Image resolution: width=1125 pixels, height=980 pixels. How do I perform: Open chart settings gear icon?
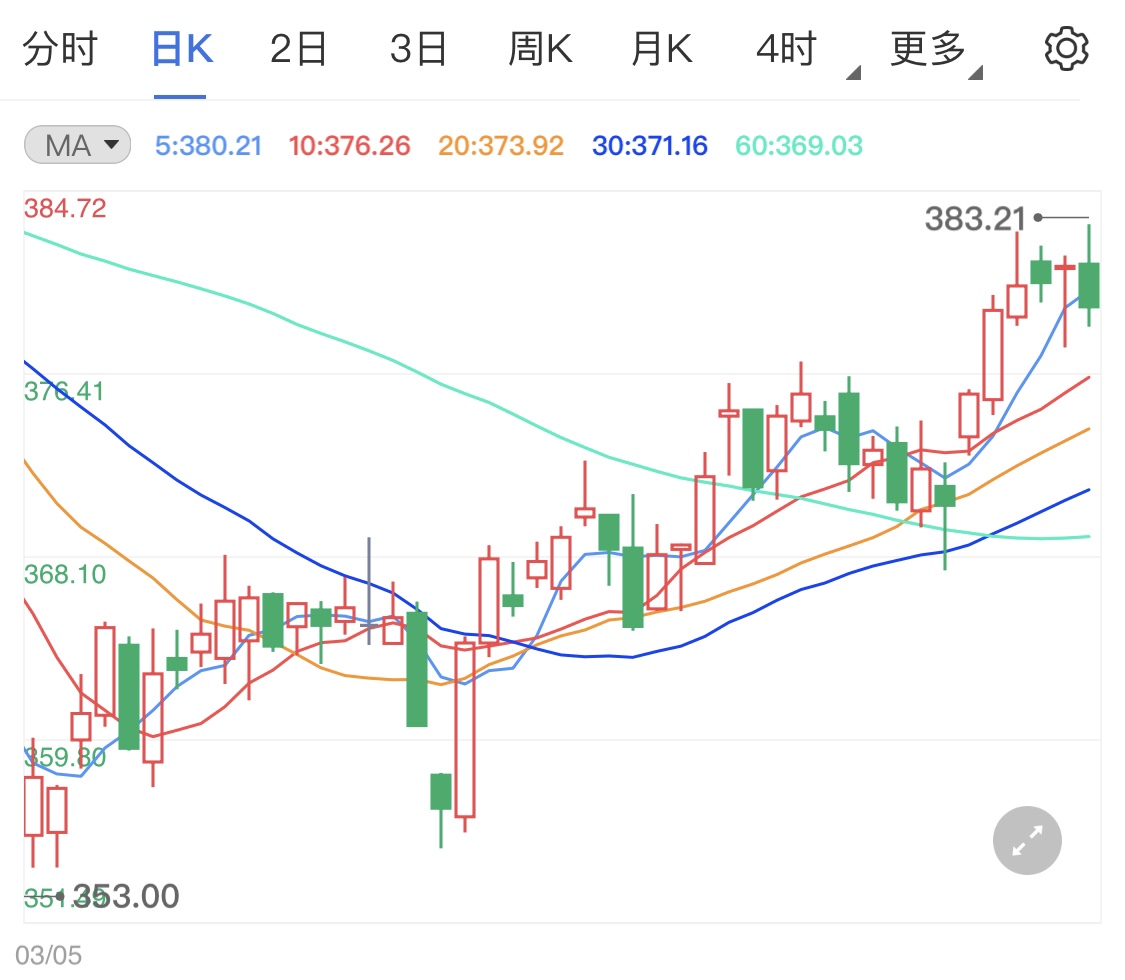coord(1065,49)
